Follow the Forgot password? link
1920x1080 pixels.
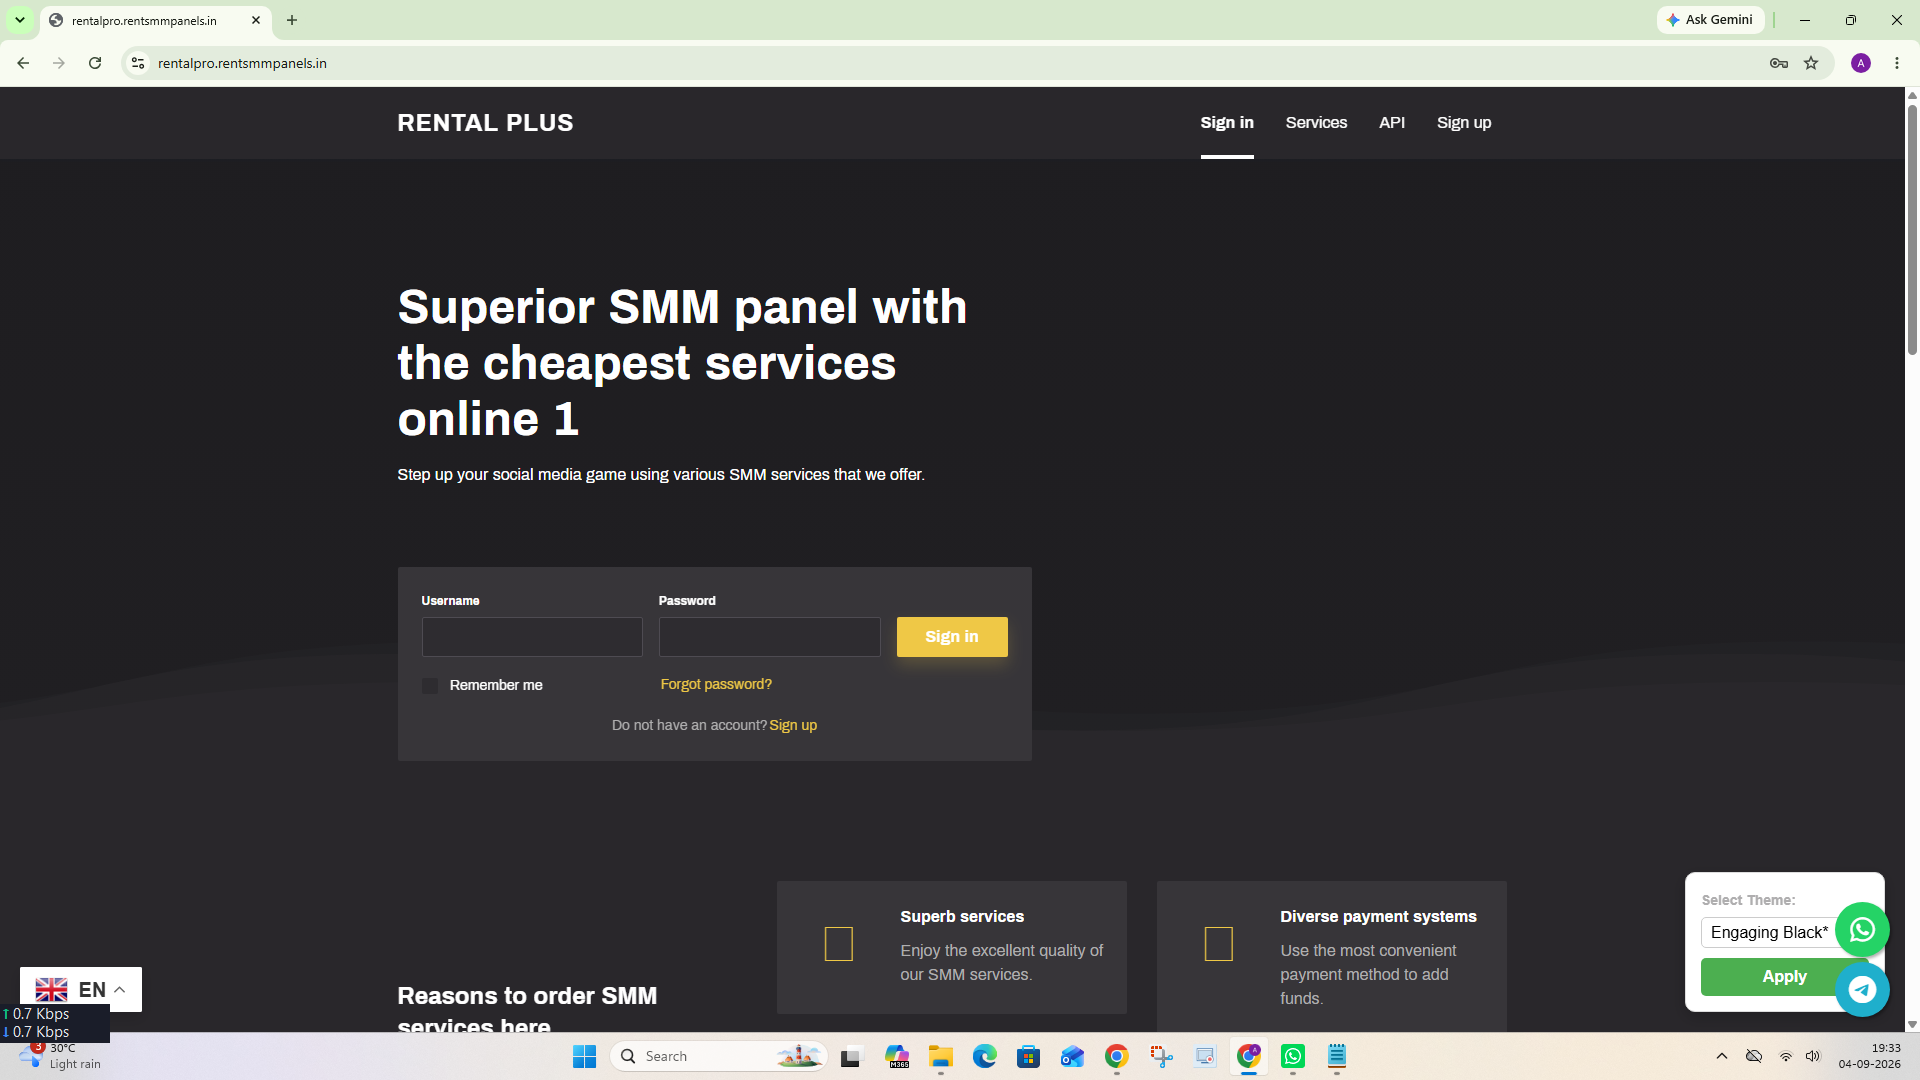[x=716, y=684]
